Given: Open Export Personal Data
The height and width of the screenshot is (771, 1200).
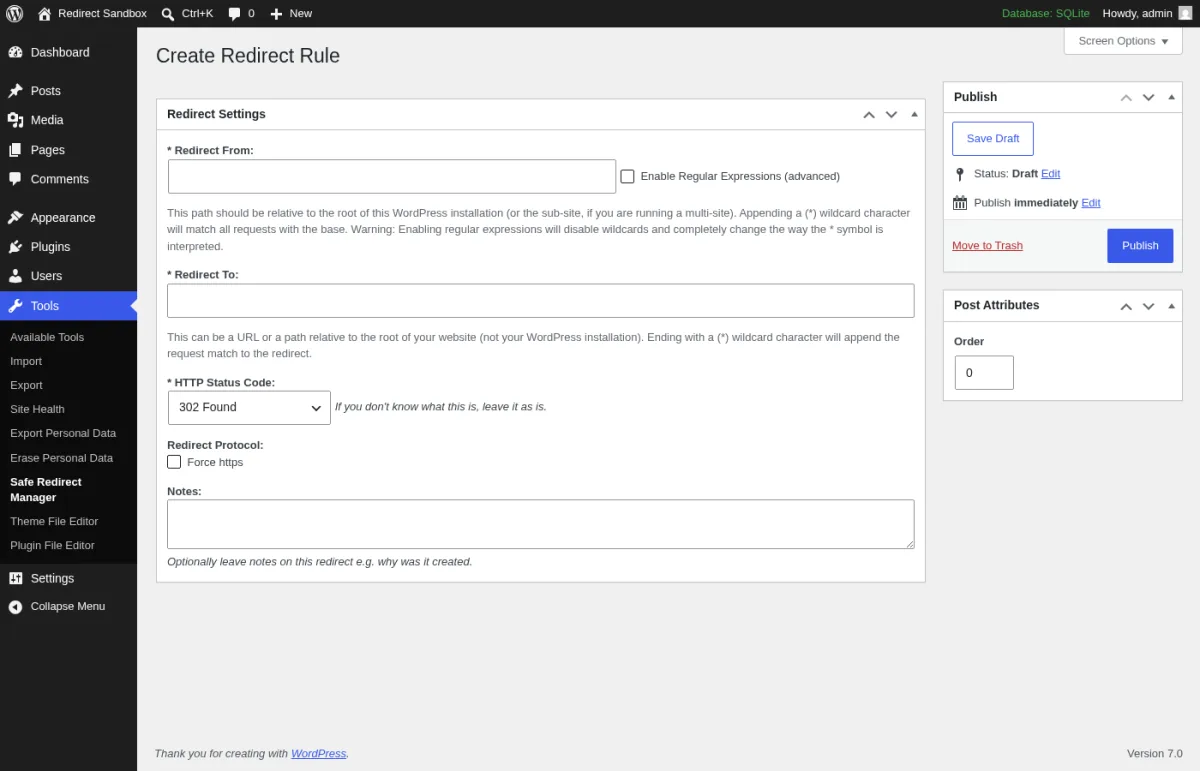Looking at the screenshot, I should tap(63, 433).
